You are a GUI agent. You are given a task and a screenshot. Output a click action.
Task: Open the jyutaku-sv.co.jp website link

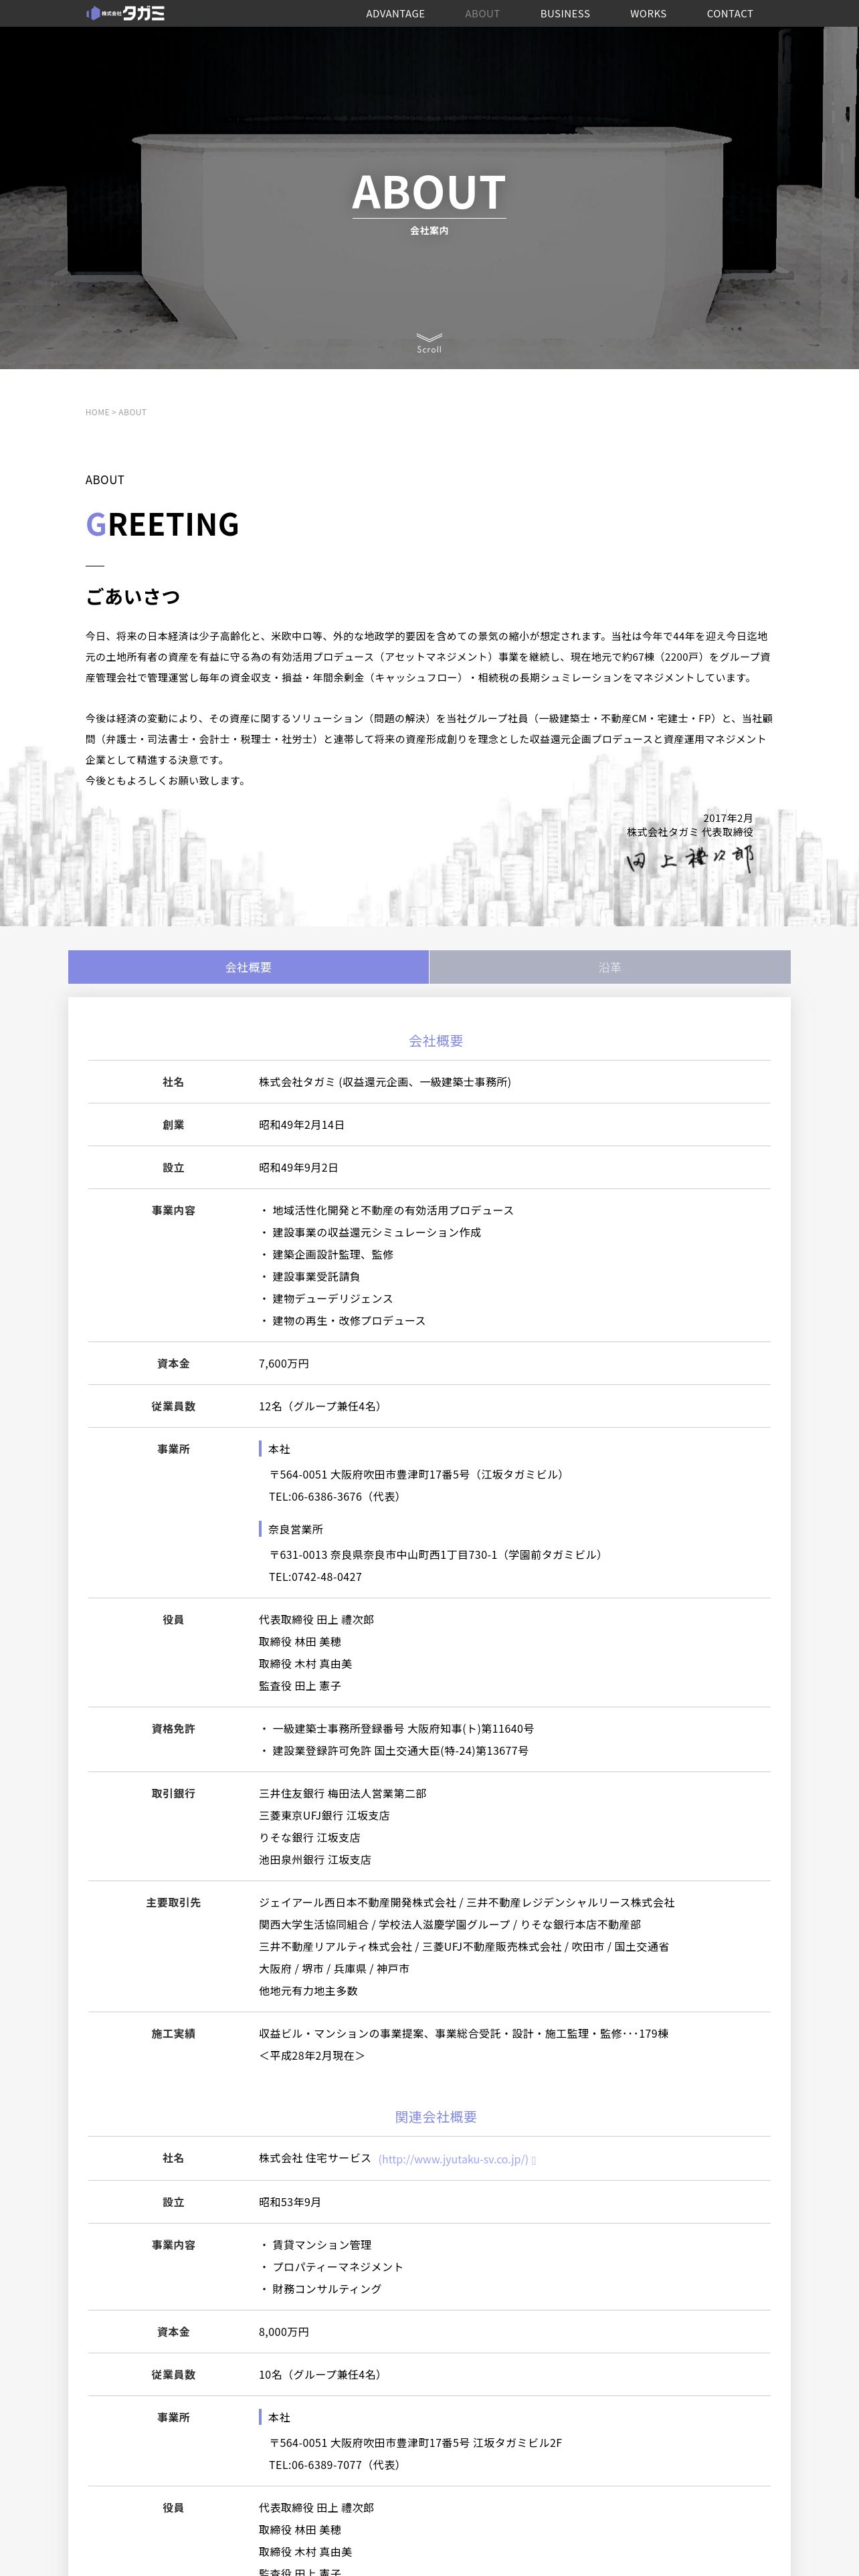point(453,2159)
